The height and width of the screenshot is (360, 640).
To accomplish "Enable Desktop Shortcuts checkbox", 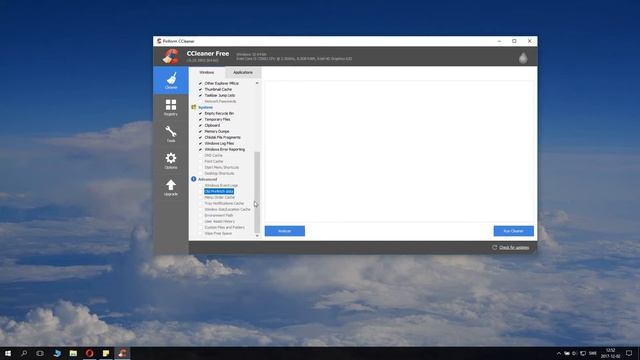I will coord(200,173).
